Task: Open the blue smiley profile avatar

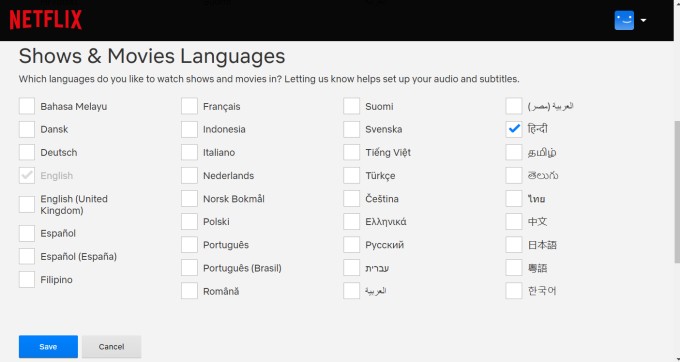Action: coord(624,20)
